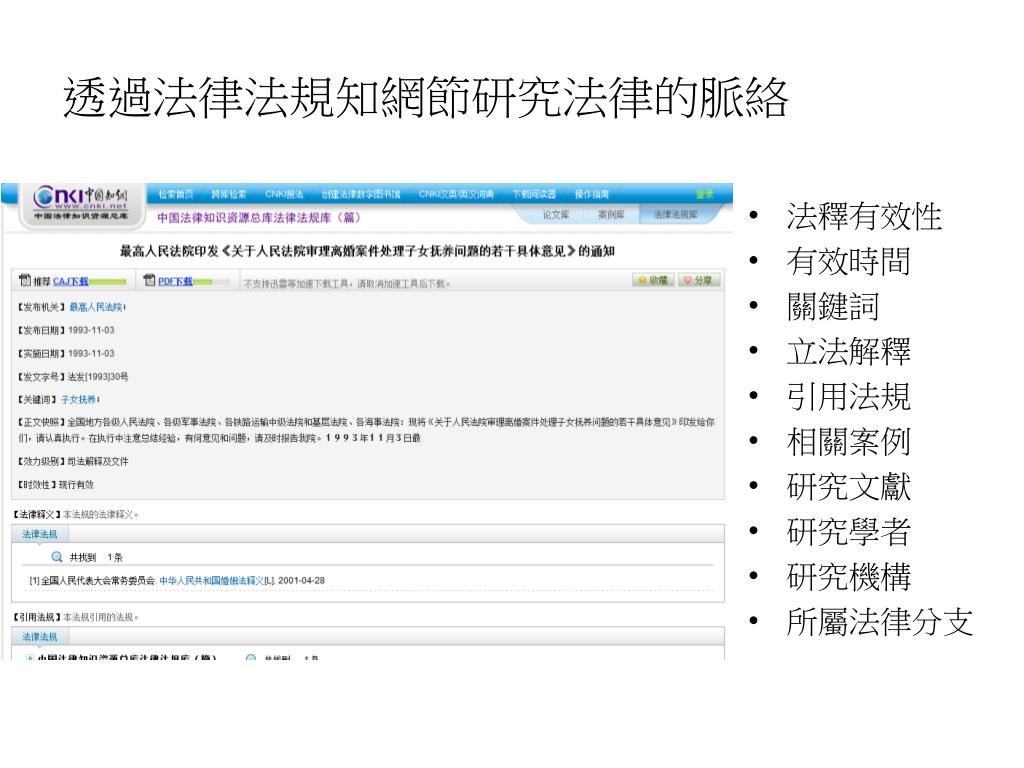Click the bullet 引用法規
Image resolution: width=1024 pixels, height=768 pixels.
pyautogui.click(x=848, y=396)
